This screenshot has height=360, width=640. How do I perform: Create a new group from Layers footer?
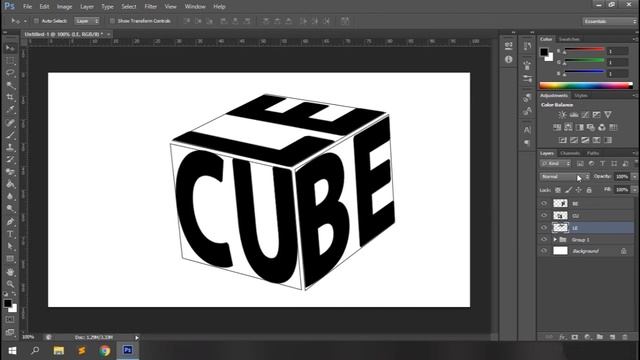[x=600, y=337]
